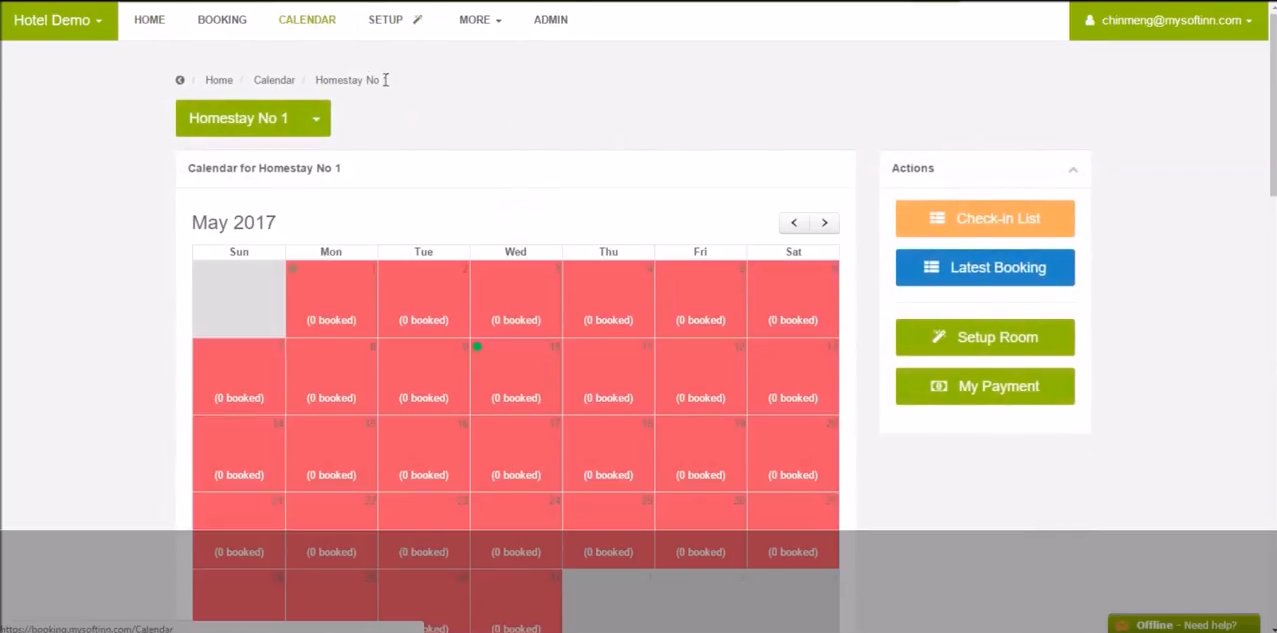Select Thursday May 11 calendar cell
The width and height of the screenshot is (1277, 633).
coord(608,376)
